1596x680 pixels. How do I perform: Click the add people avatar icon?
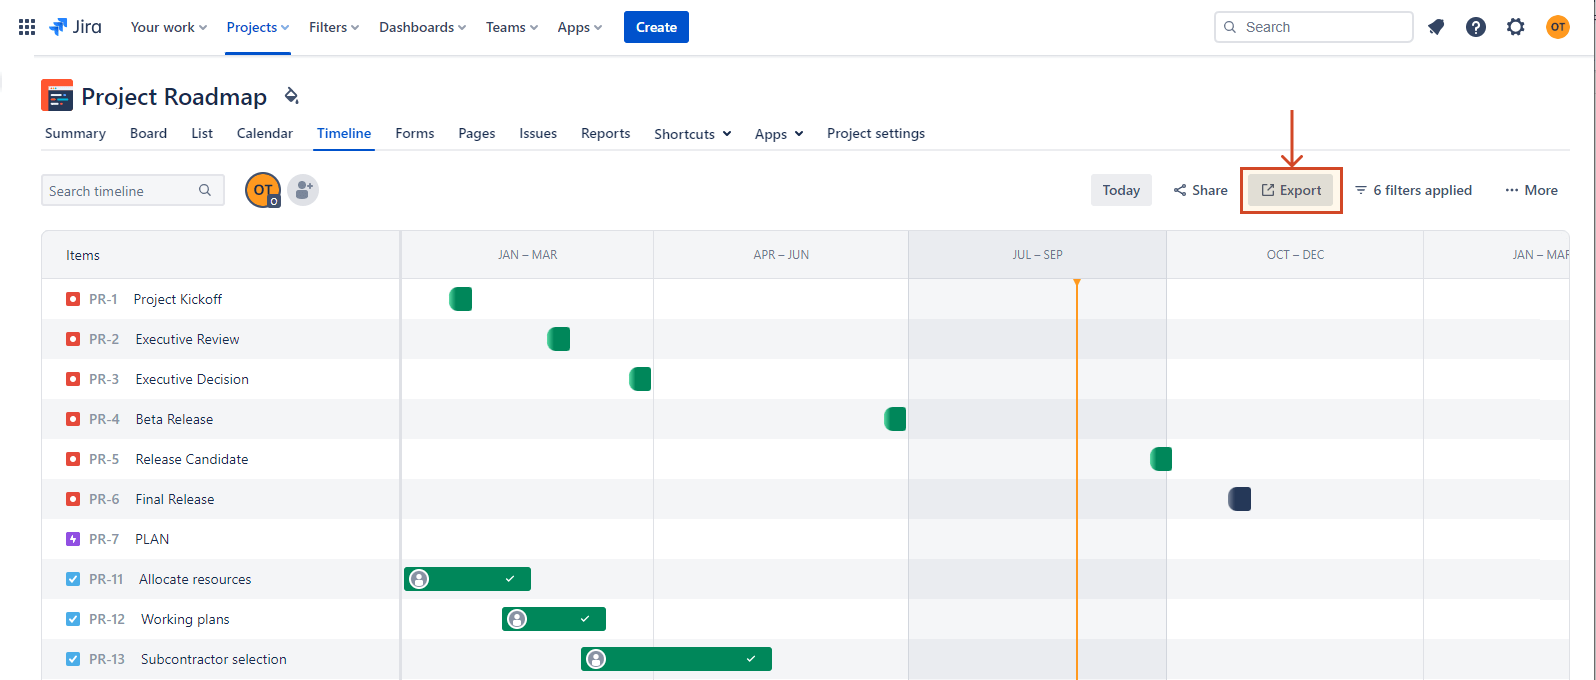(x=303, y=190)
